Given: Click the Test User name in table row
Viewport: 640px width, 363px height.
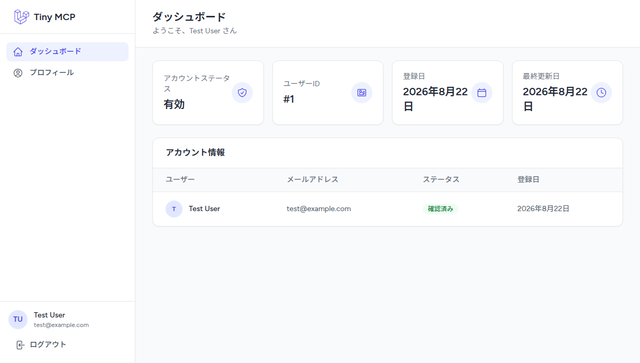Looking at the screenshot, I should (204, 209).
